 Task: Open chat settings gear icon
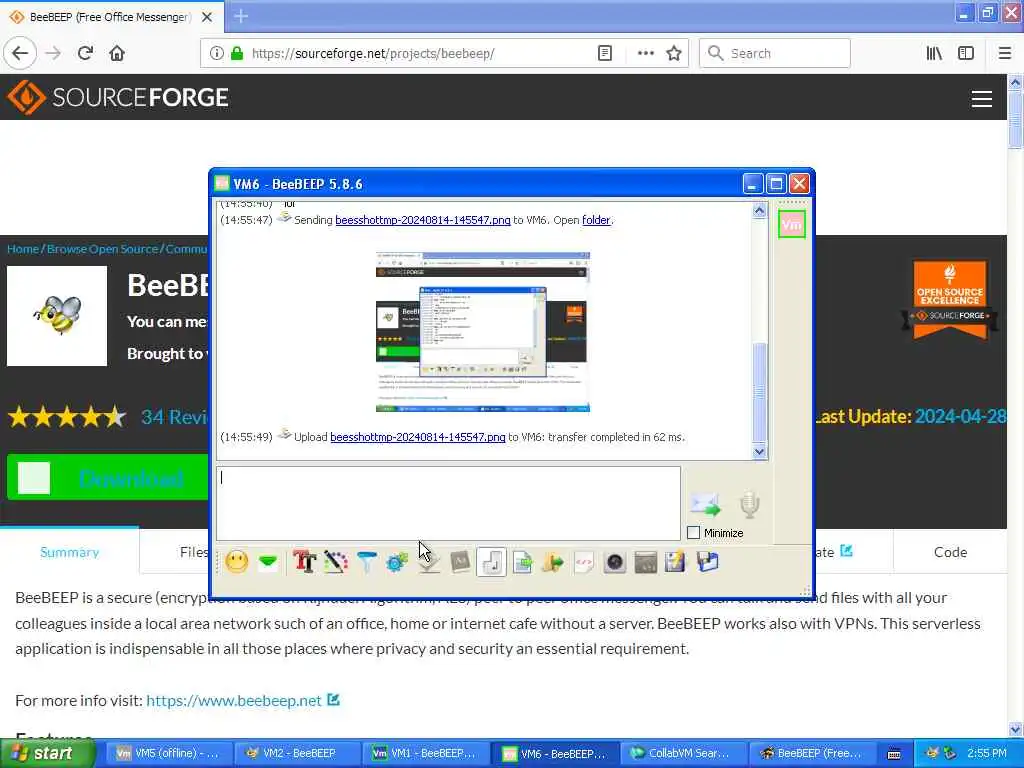[x=397, y=562]
